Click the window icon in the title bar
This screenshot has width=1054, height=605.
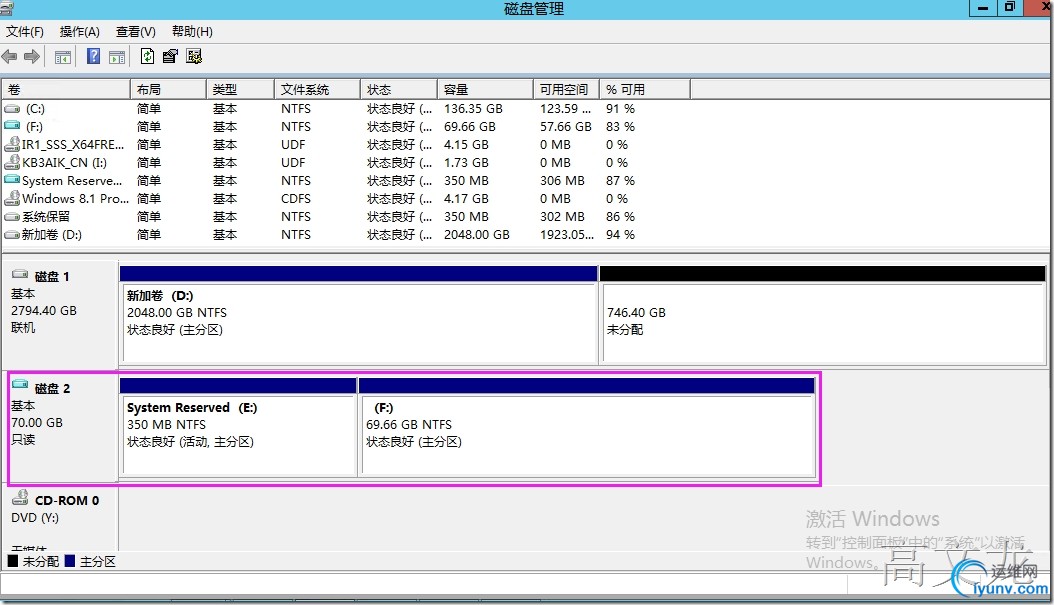click(x=7, y=9)
